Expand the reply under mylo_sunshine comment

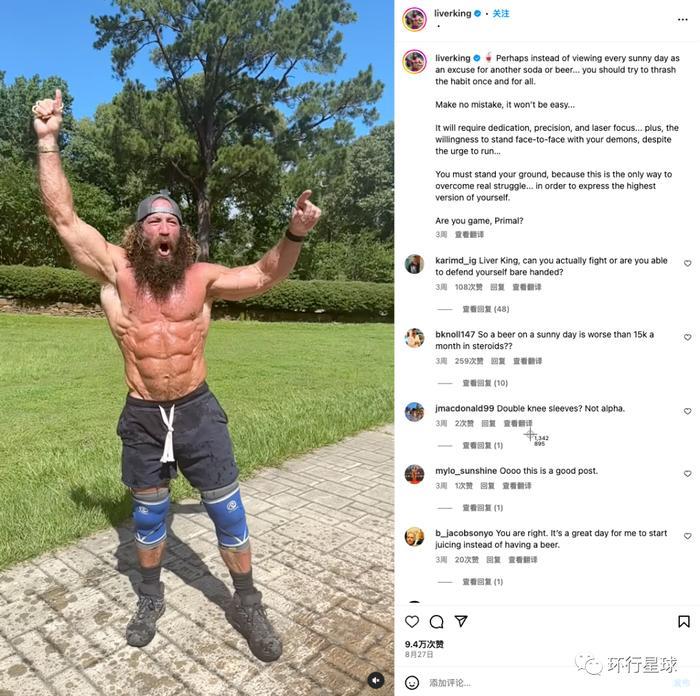[483, 508]
